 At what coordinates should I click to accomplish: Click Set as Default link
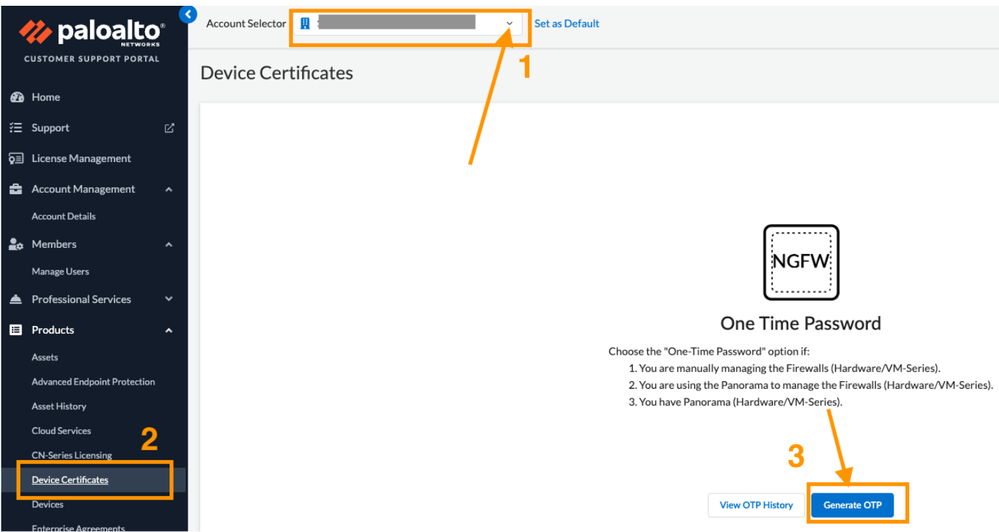point(566,24)
